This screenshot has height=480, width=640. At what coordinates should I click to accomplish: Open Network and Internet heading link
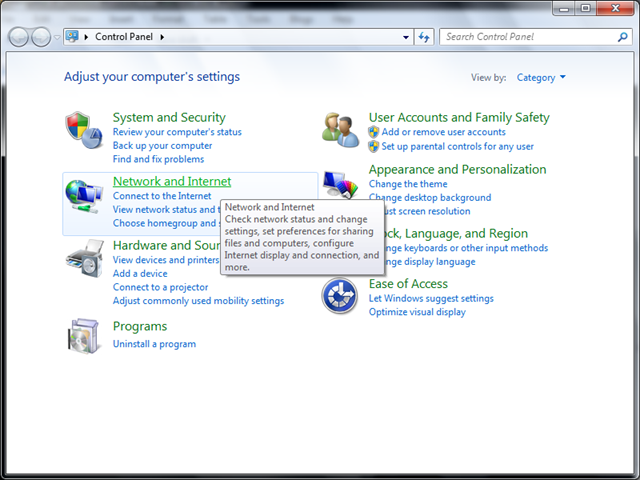click(x=172, y=181)
